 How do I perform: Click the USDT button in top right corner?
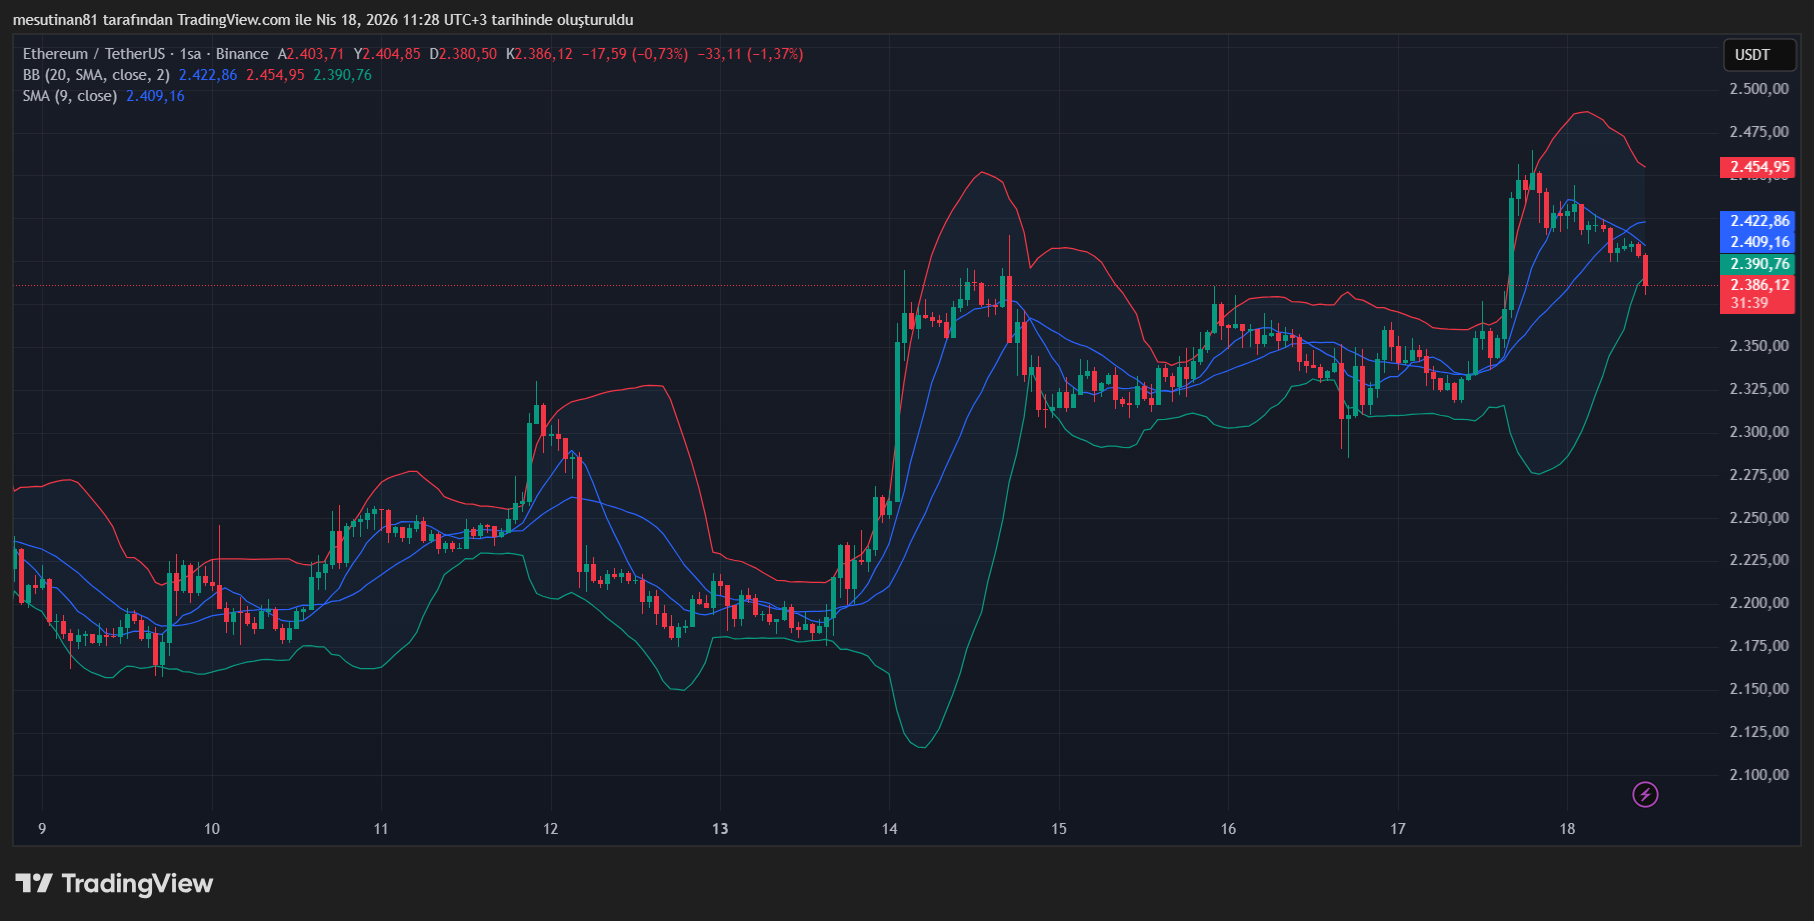[1759, 55]
